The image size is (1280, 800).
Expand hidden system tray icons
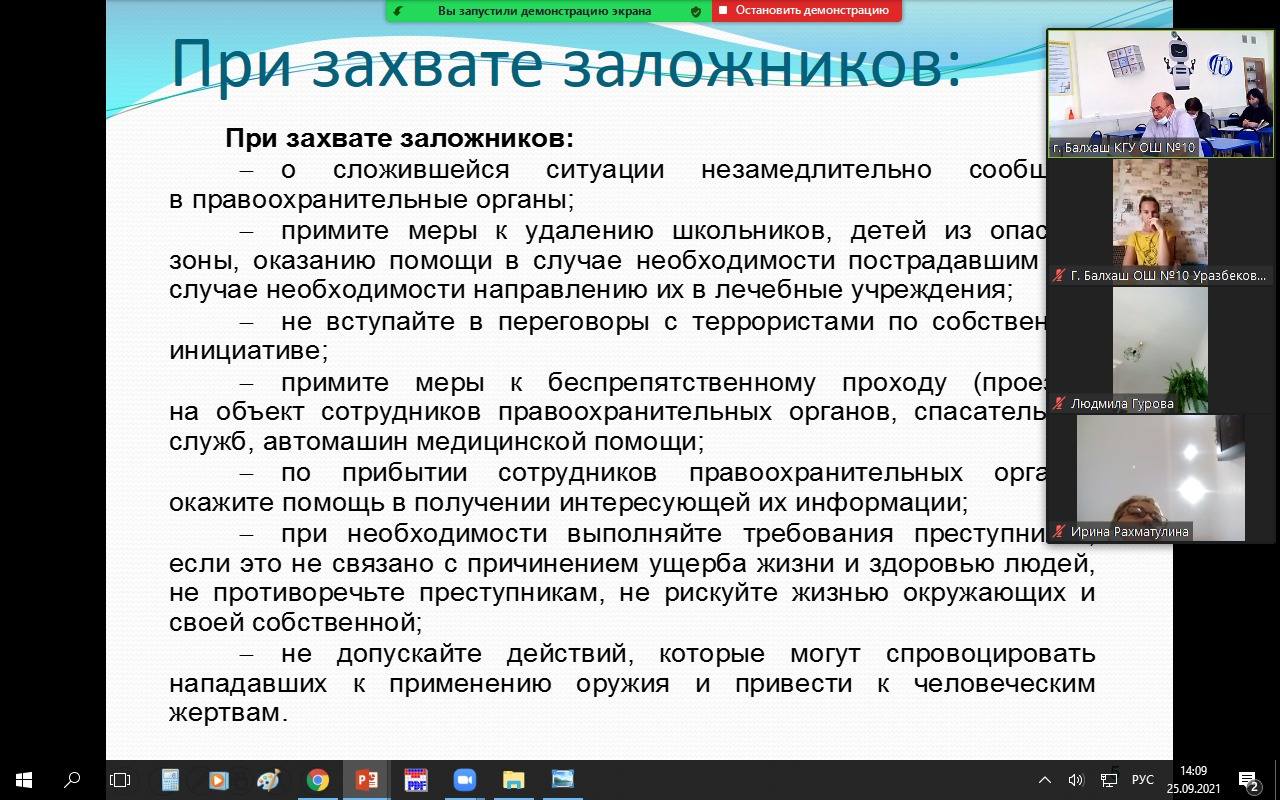point(1045,780)
